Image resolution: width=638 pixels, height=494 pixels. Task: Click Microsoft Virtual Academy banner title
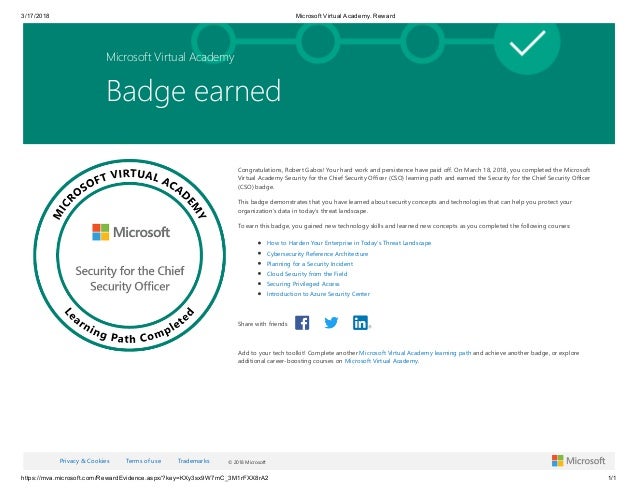(x=170, y=57)
